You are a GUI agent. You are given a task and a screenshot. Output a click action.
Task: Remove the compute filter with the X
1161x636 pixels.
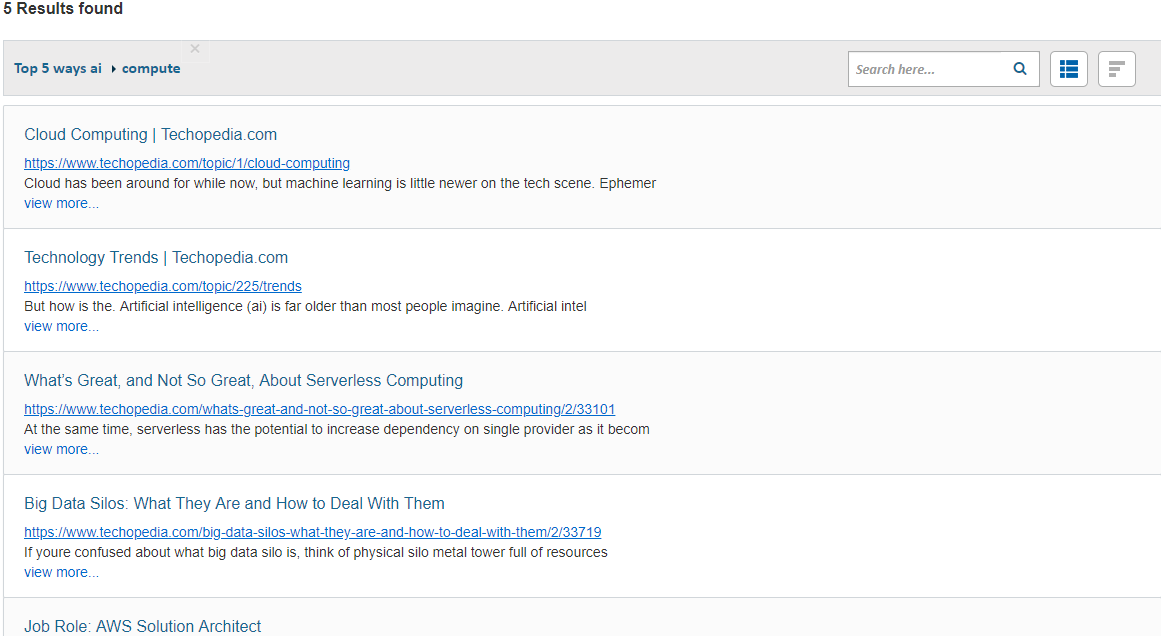tap(195, 49)
